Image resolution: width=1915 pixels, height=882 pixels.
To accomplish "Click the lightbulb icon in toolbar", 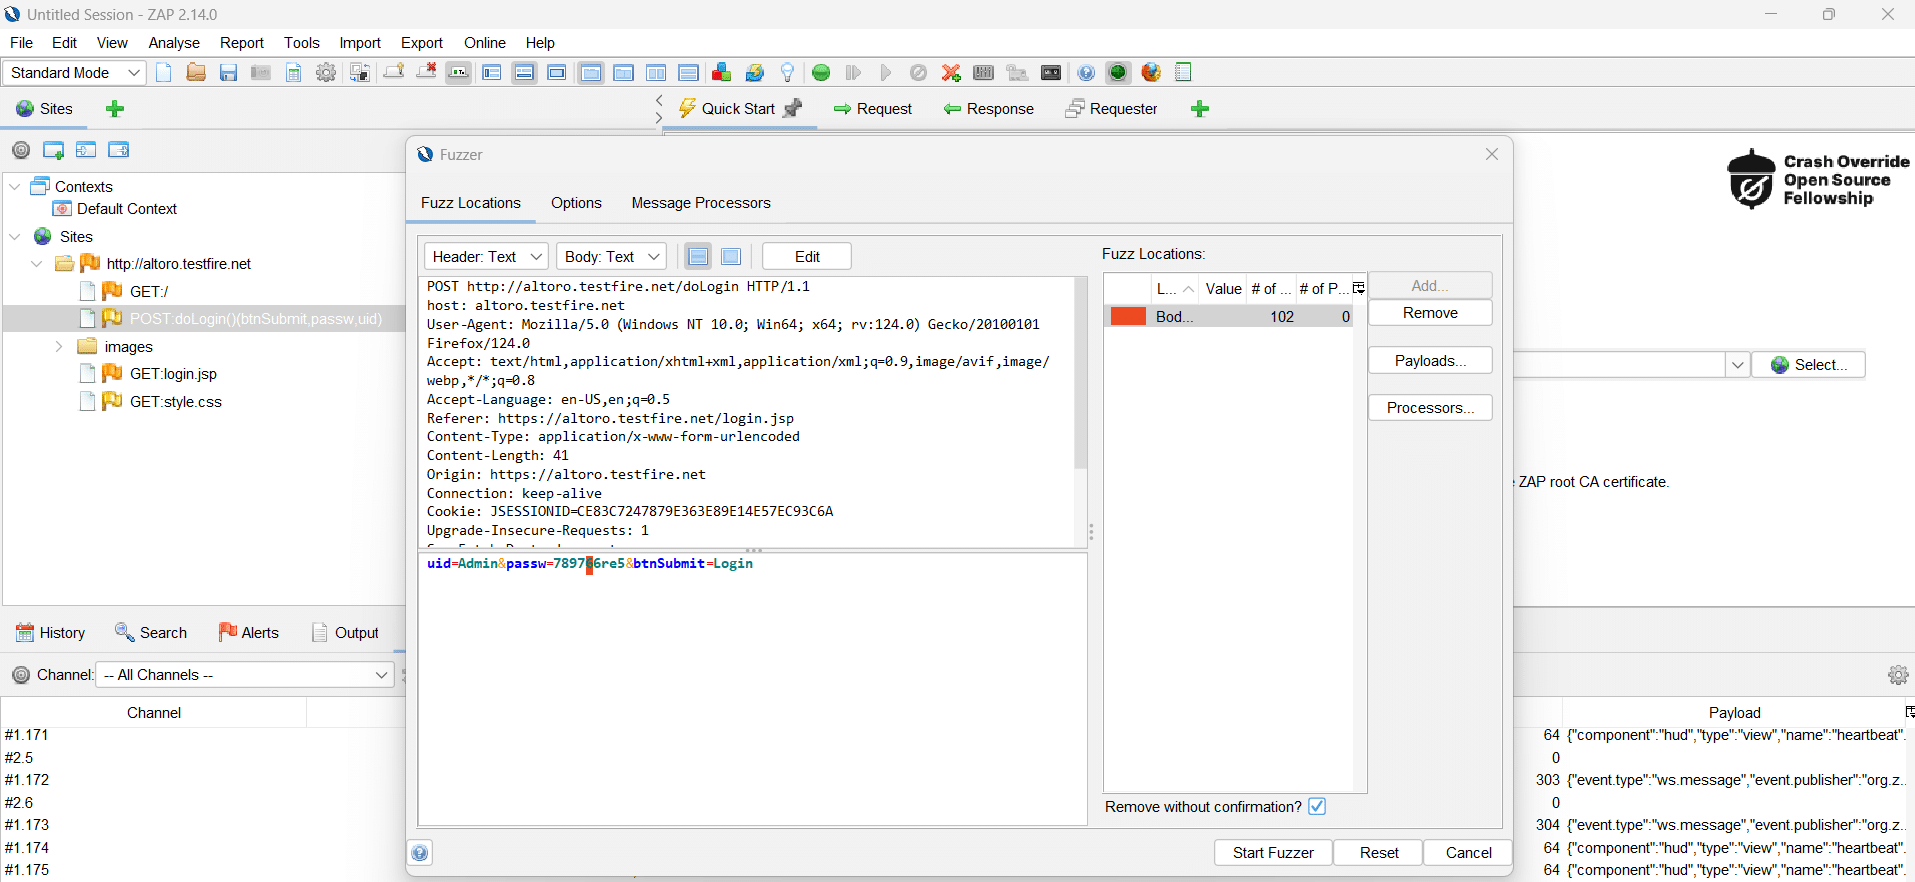I will [788, 72].
